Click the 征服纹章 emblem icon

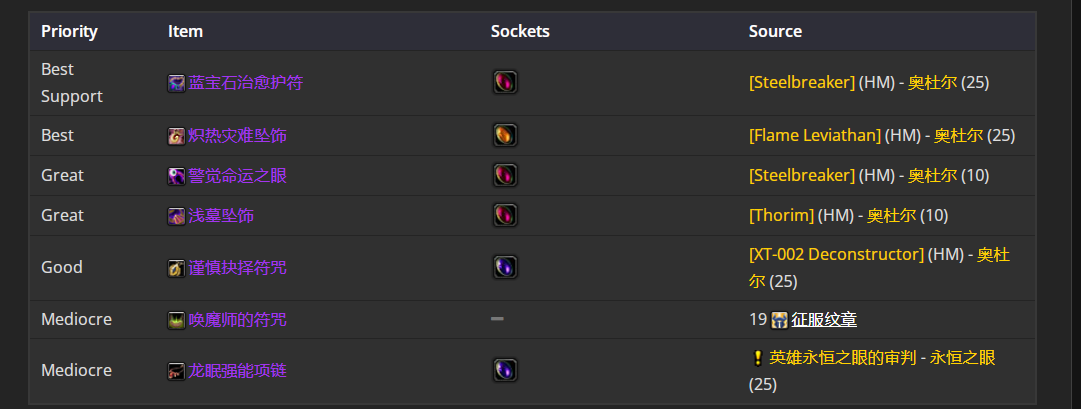780,320
